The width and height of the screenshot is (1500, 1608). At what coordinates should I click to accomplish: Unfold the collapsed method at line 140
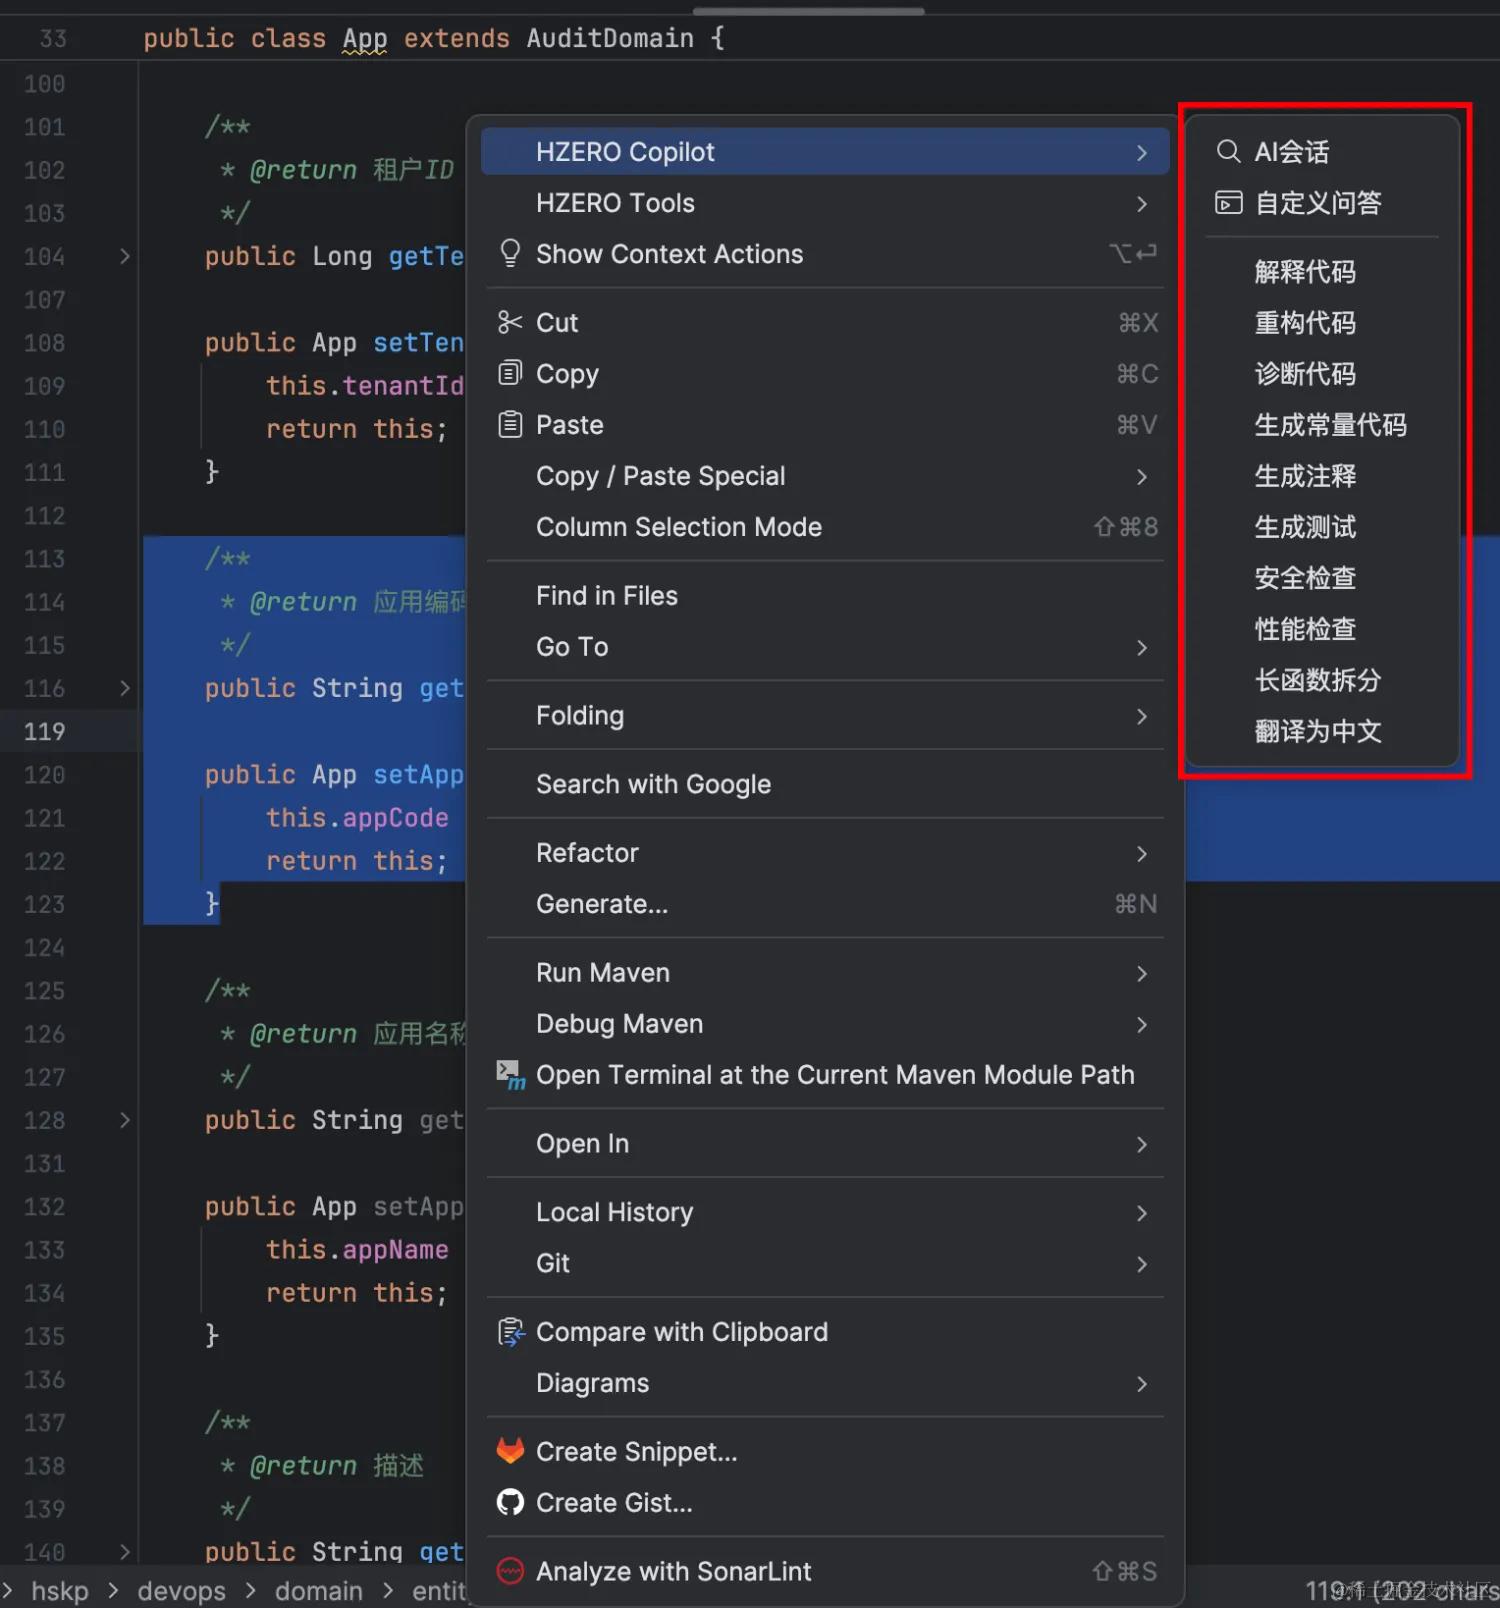pos(125,1552)
